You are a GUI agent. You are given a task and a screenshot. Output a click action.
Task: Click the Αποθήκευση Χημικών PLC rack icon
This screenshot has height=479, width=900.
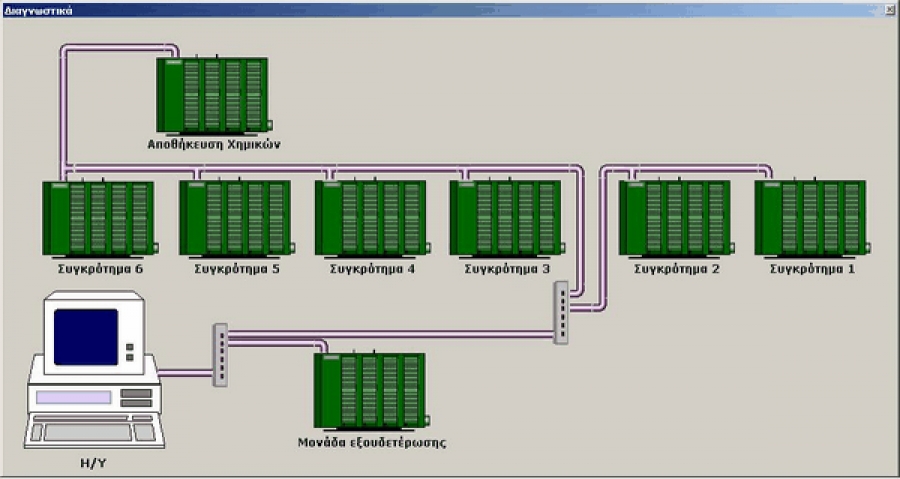(x=214, y=95)
